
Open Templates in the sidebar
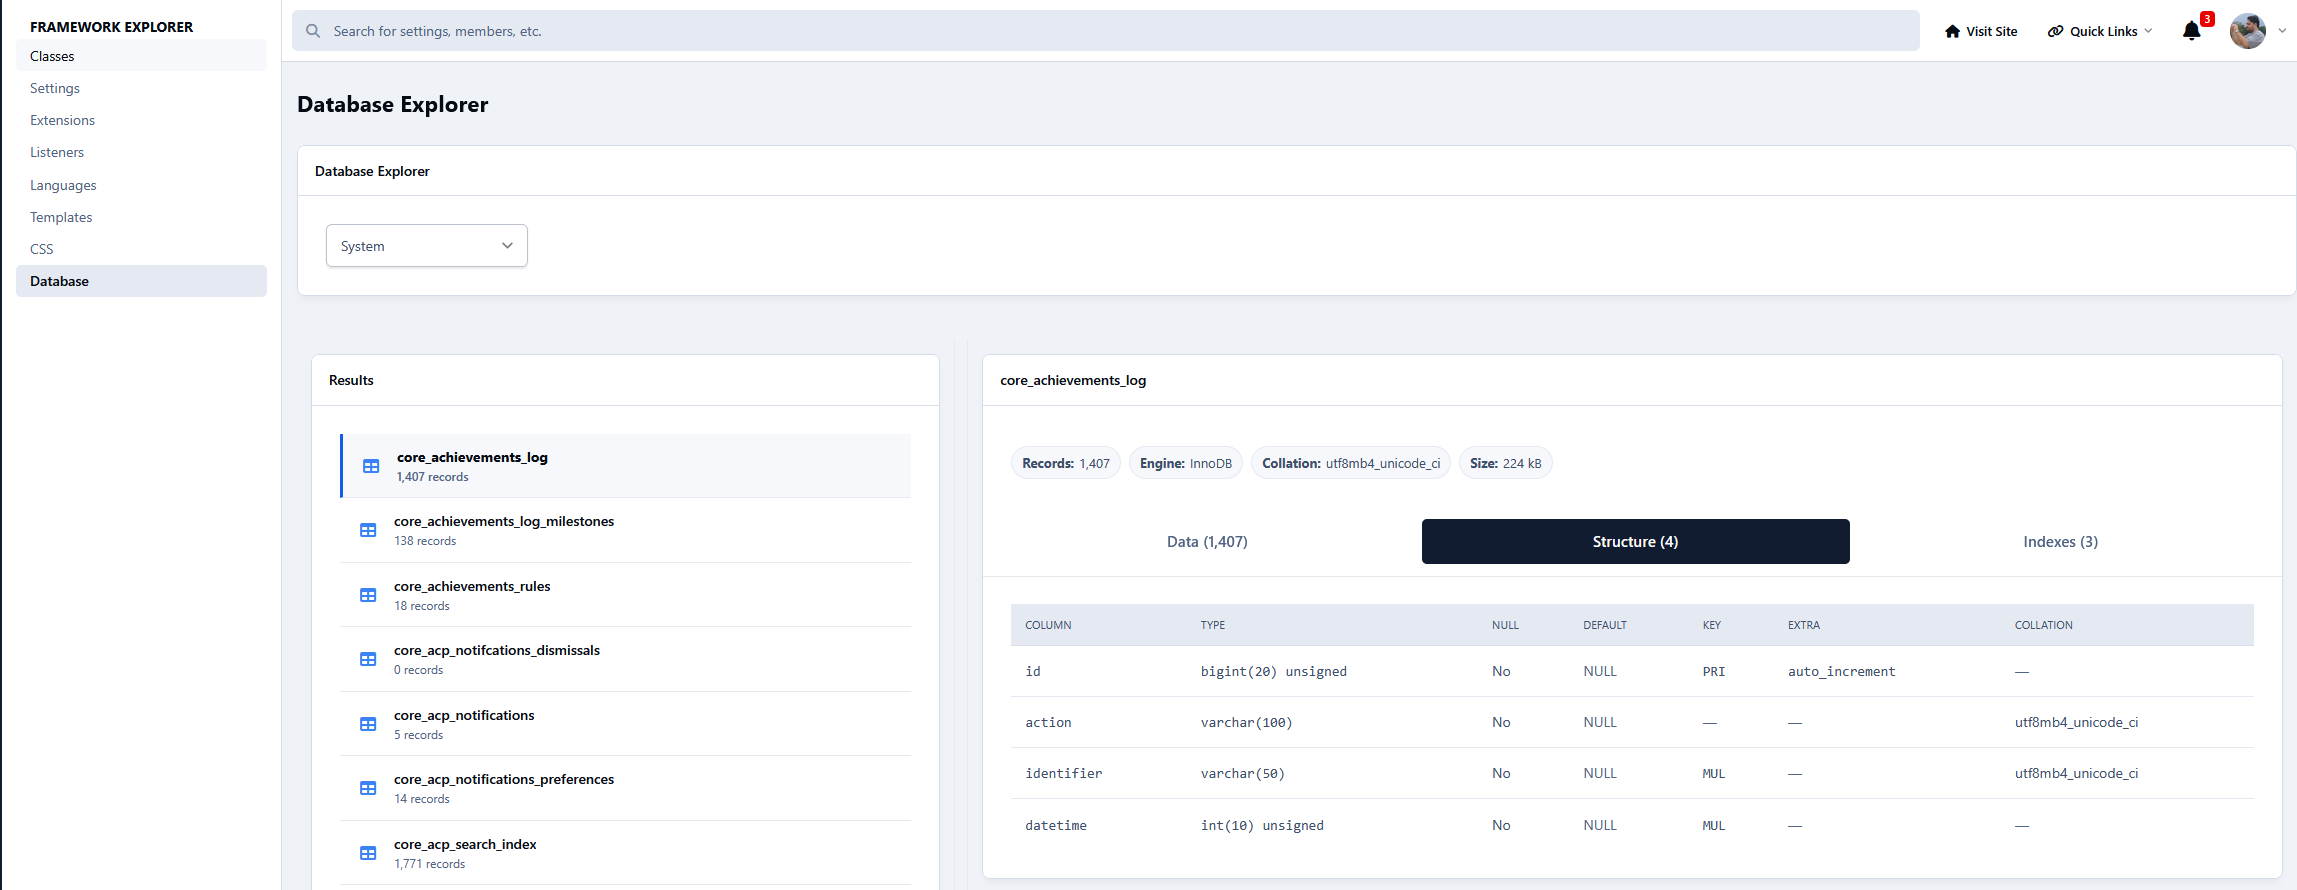click(x=141, y=217)
